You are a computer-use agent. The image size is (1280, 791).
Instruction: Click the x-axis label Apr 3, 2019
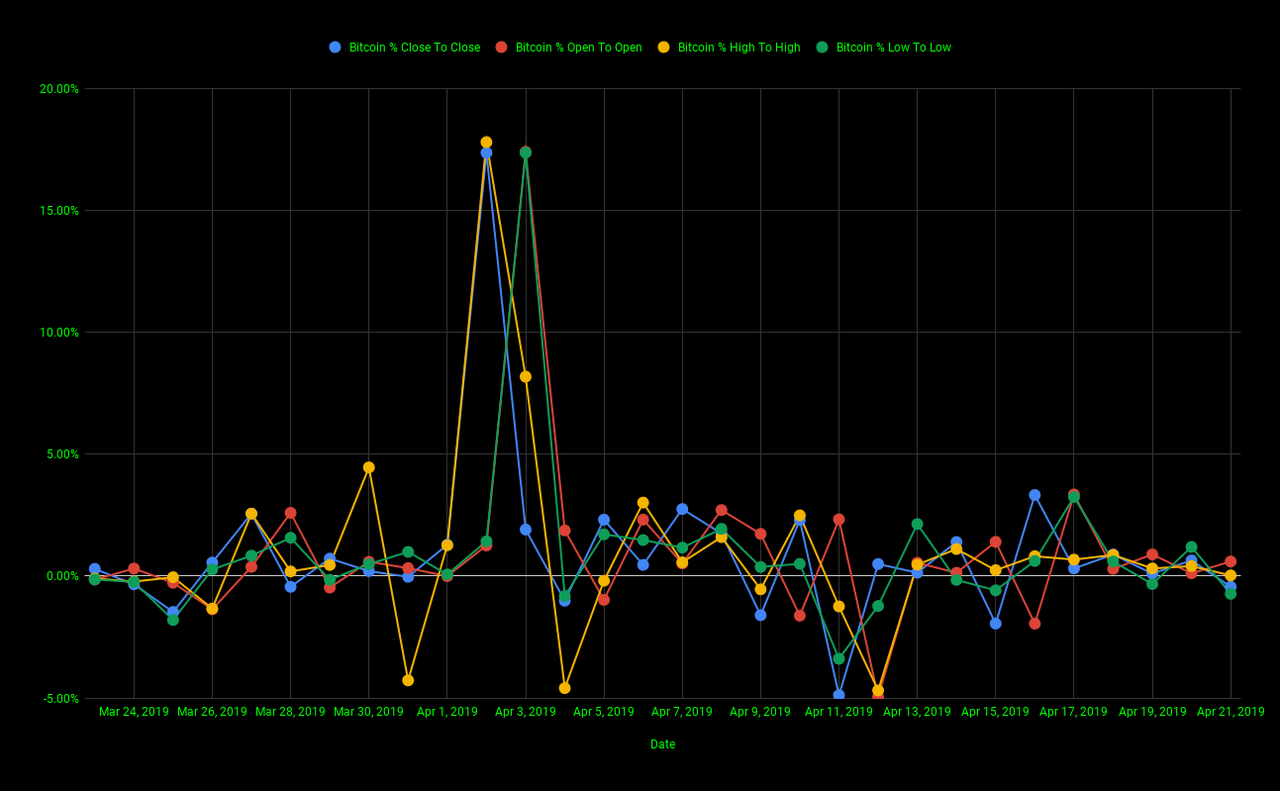click(525, 712)
